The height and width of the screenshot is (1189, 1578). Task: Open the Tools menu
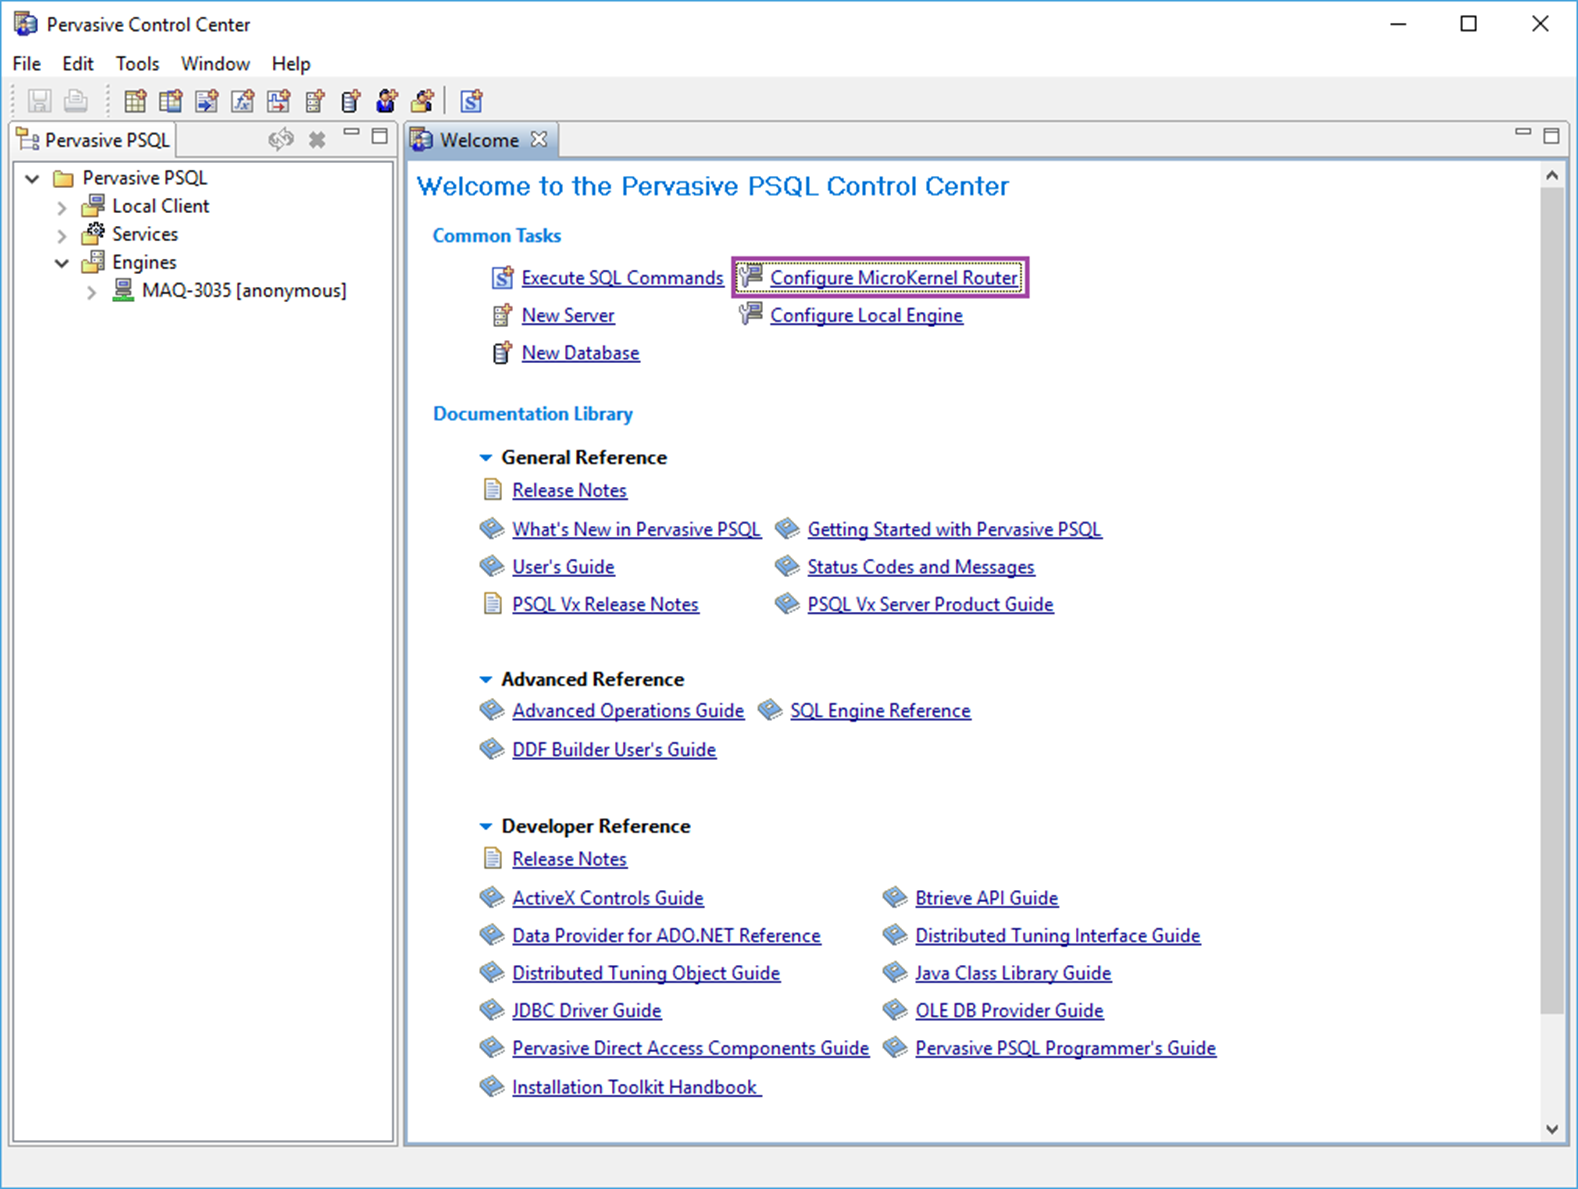(x=137, y=63)
